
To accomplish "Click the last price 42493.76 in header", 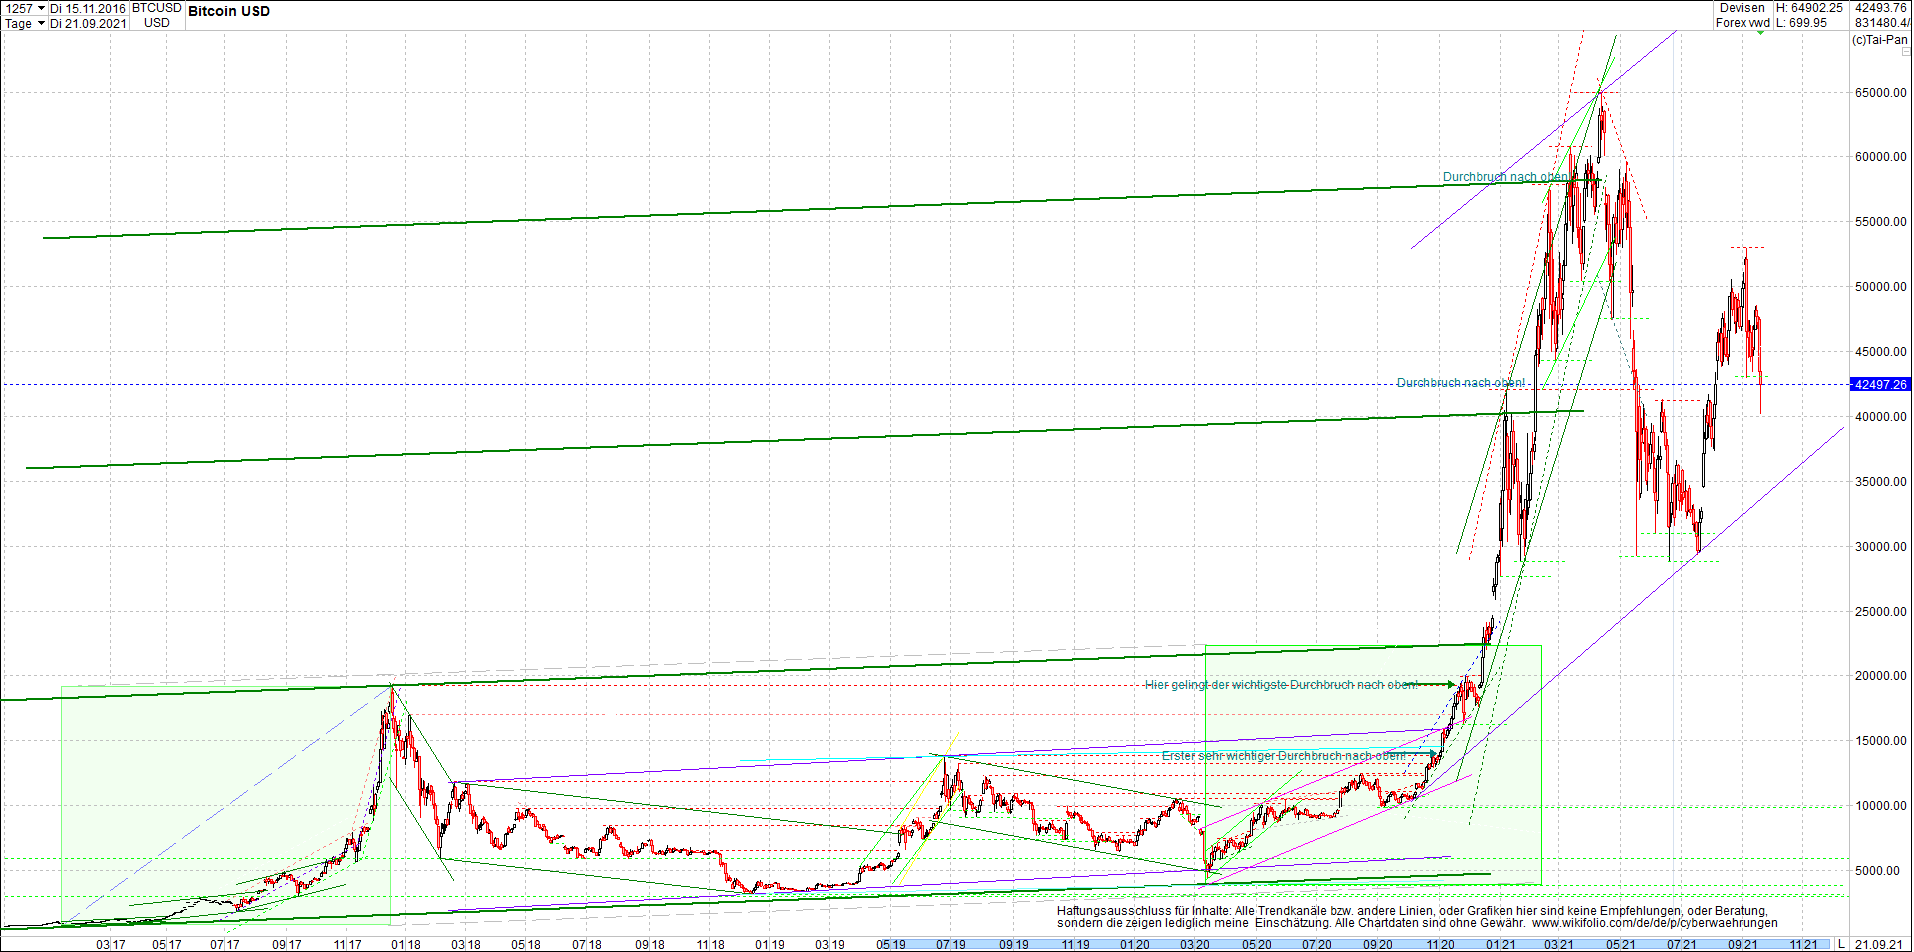I will (x=1881, y=8).
